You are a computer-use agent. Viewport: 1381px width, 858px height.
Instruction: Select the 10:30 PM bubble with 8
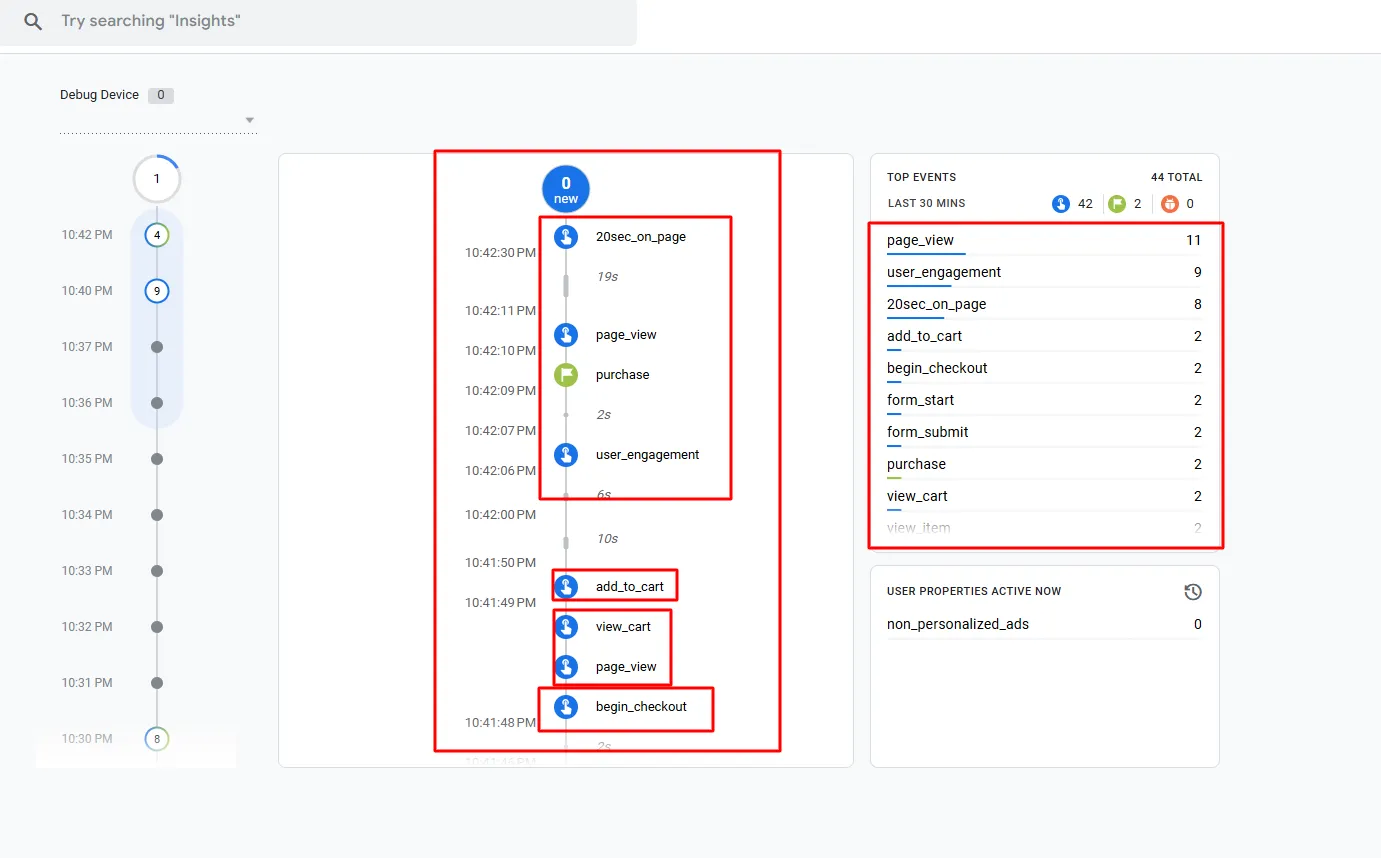pyautogui.click(x=157, y=739)
